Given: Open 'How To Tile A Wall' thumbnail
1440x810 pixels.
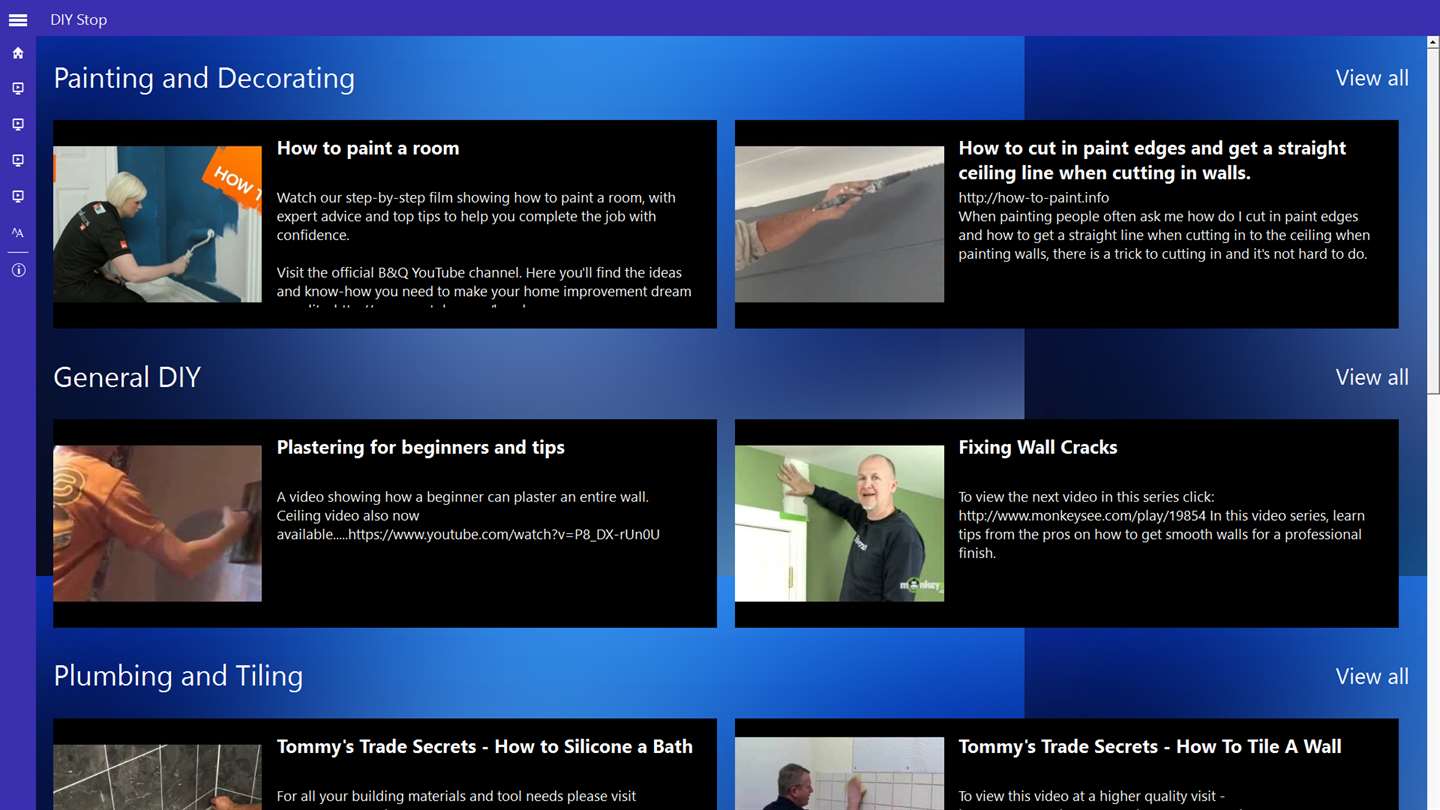Looking at the screenshot, I should click(x=839, y=774).
